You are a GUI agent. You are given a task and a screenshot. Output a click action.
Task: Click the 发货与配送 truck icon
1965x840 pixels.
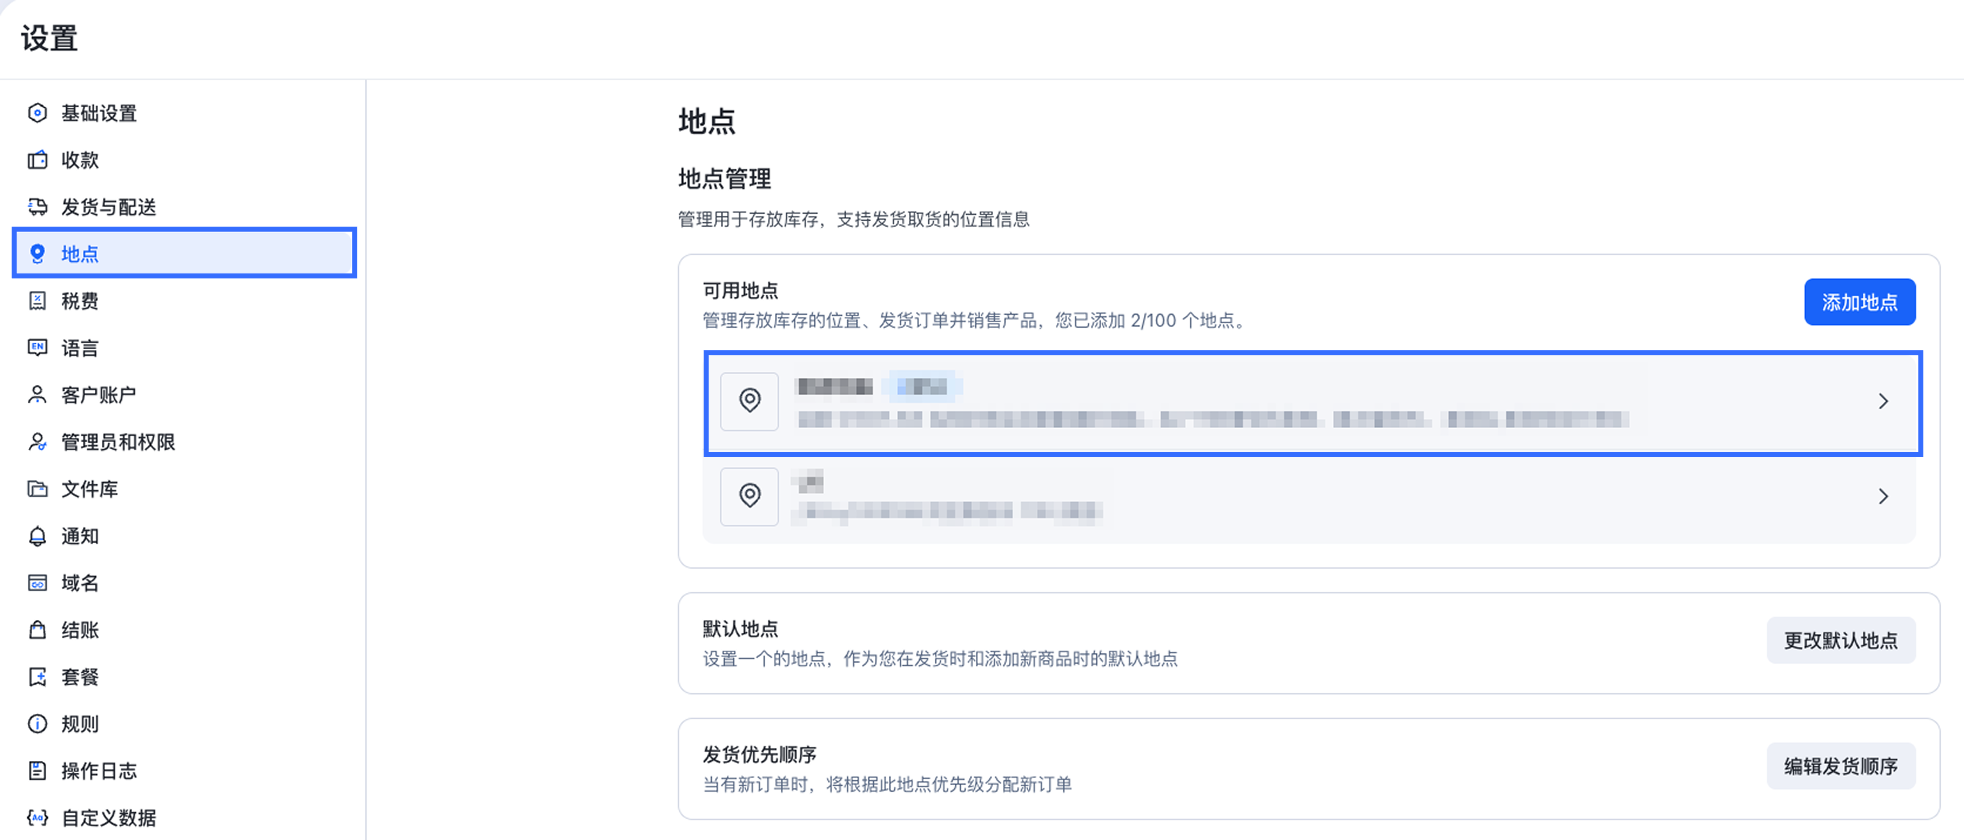(x=37, y=207)
